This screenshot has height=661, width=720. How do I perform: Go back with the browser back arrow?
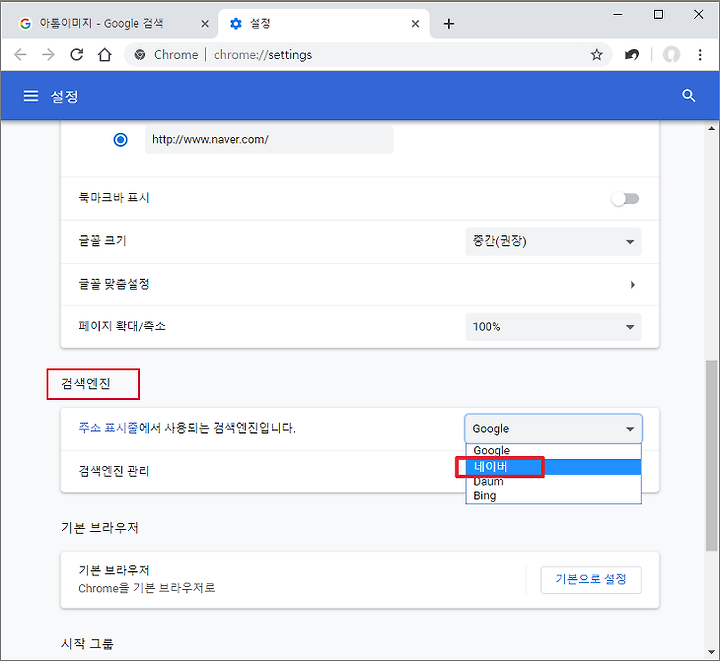coord(20,55)
